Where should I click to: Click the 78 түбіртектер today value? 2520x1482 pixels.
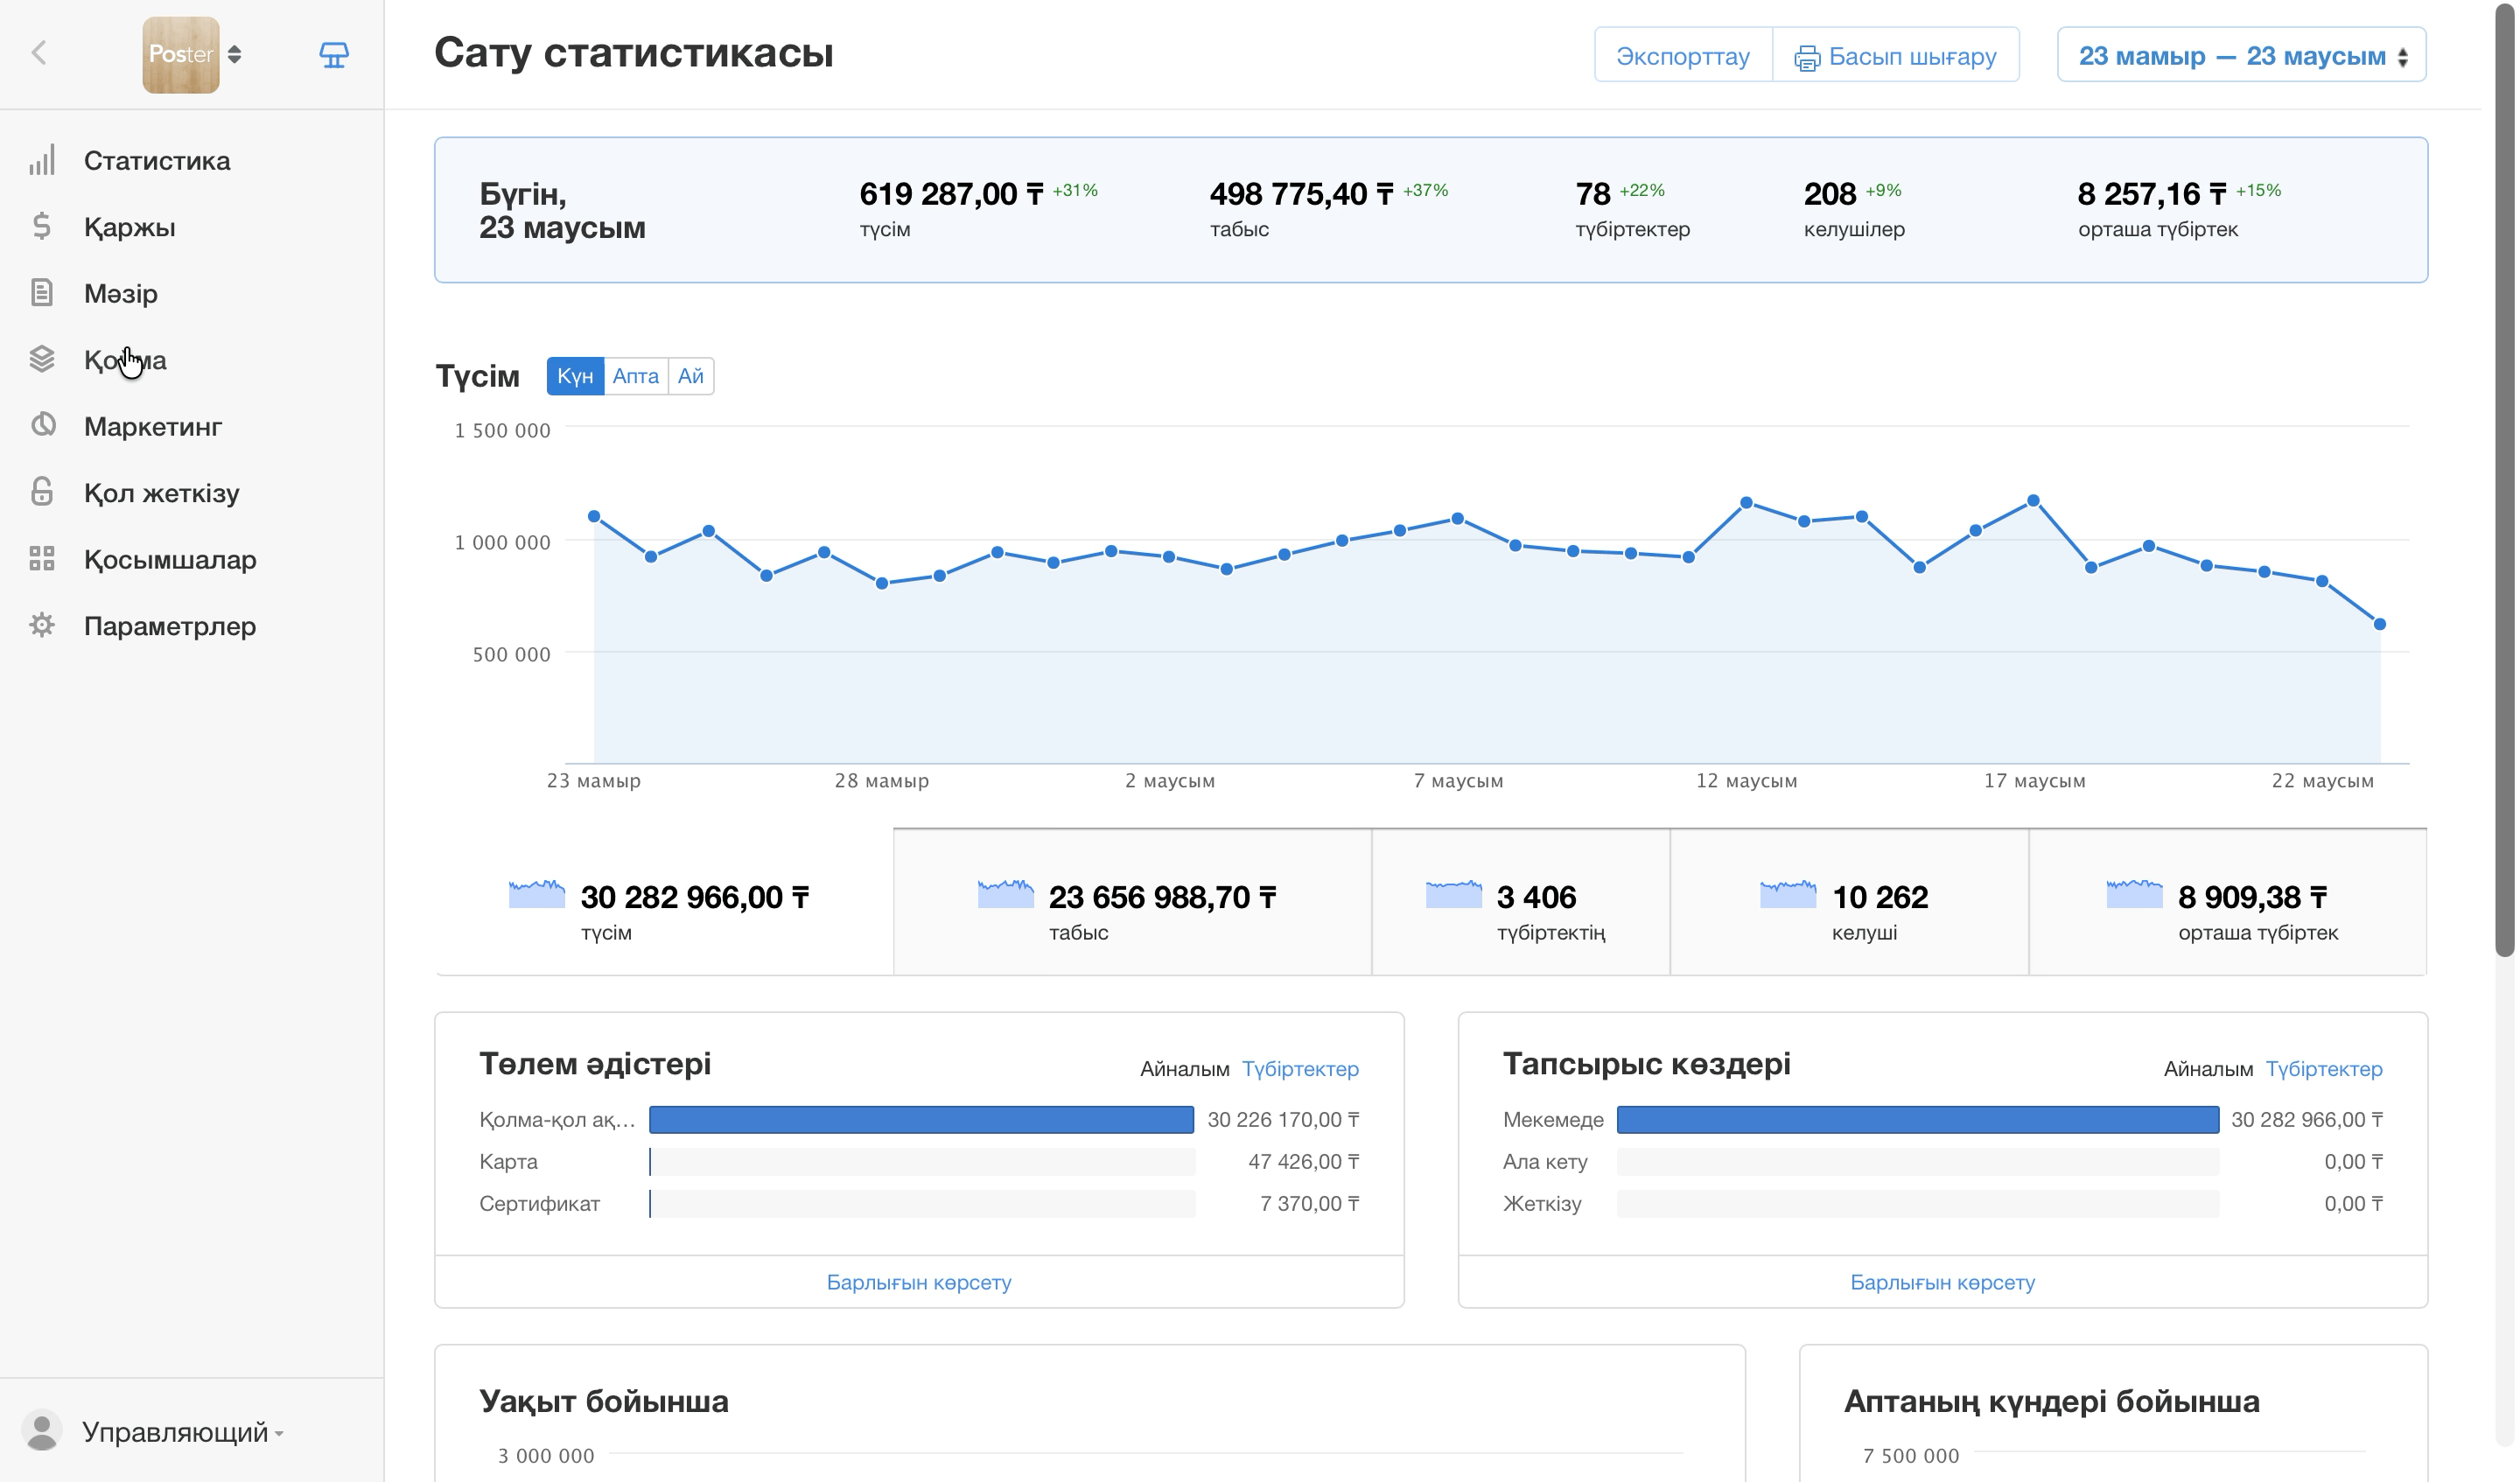click(x=1593, y=194)
